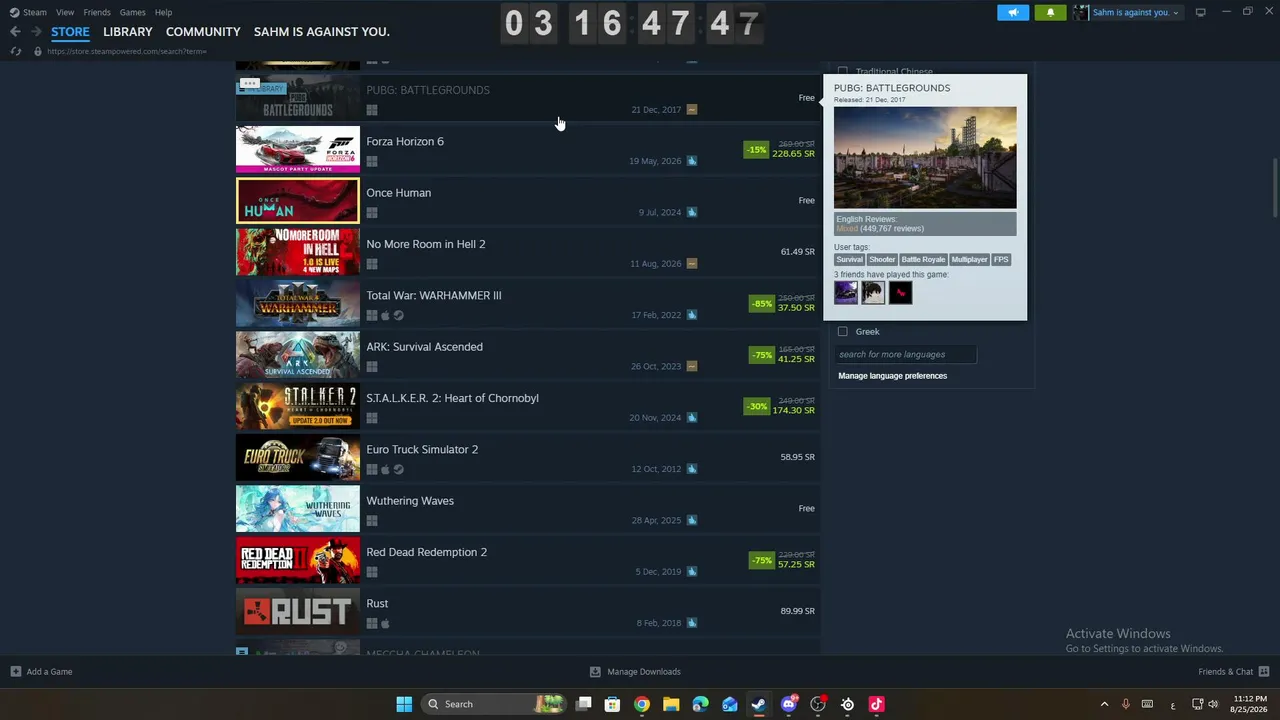Click the Battle Royale tag in PUBG popup

[923, 260]
